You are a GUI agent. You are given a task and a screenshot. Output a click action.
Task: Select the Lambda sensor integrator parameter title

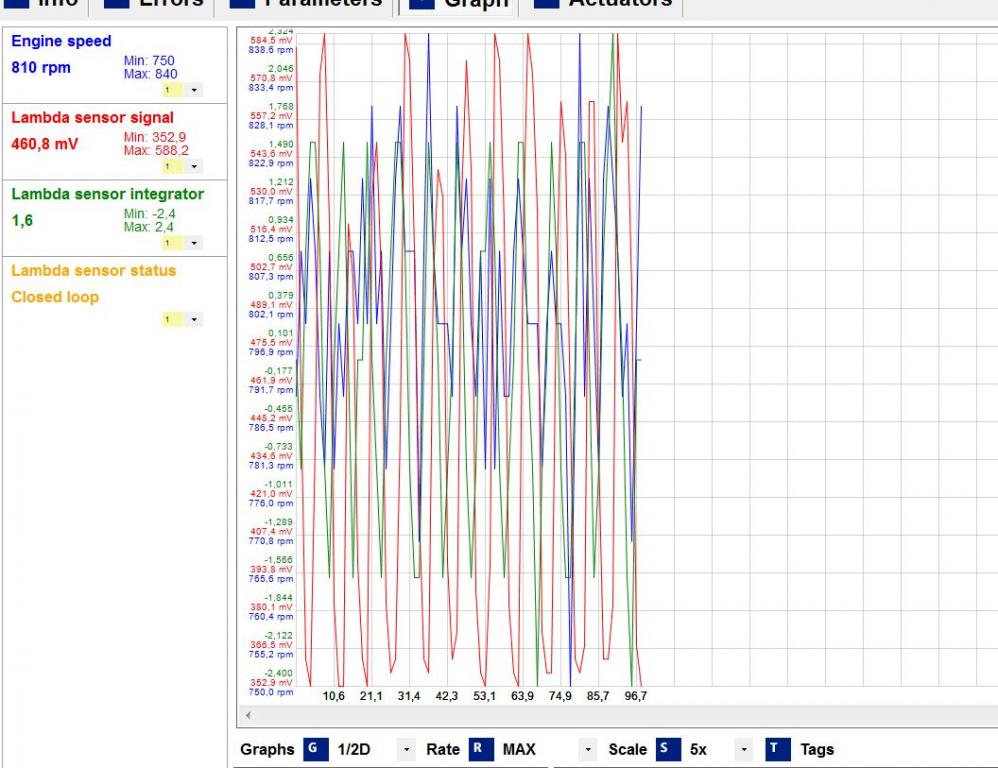tap(108, 194)
